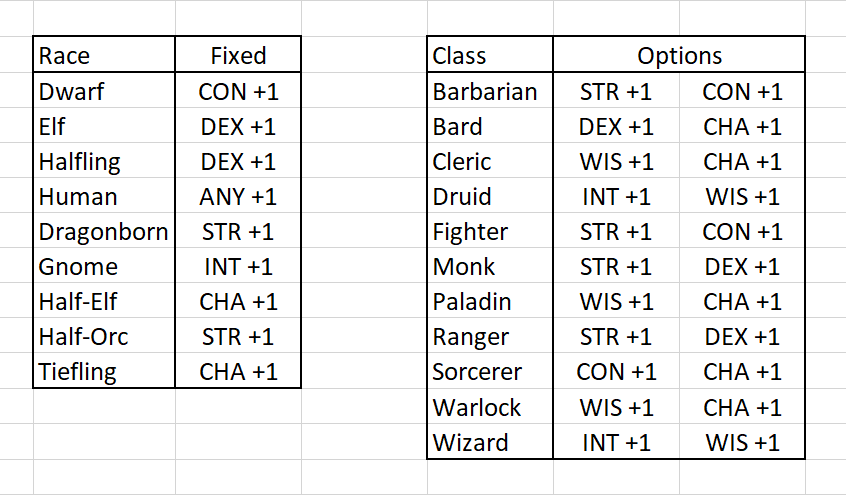Select the Sorcerer cell
Image resolution: width=846 pixels, height=495 pixels.
(490, 372)
